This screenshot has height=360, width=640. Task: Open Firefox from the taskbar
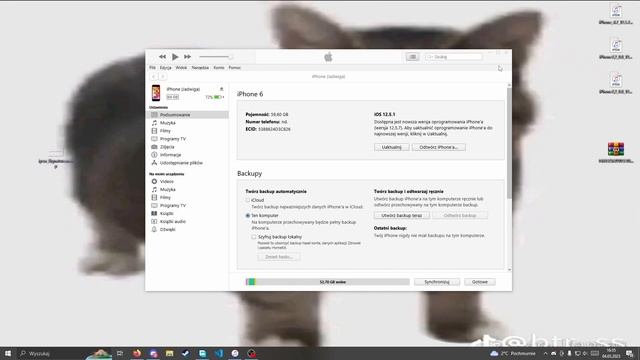click(x=137, y=353)
